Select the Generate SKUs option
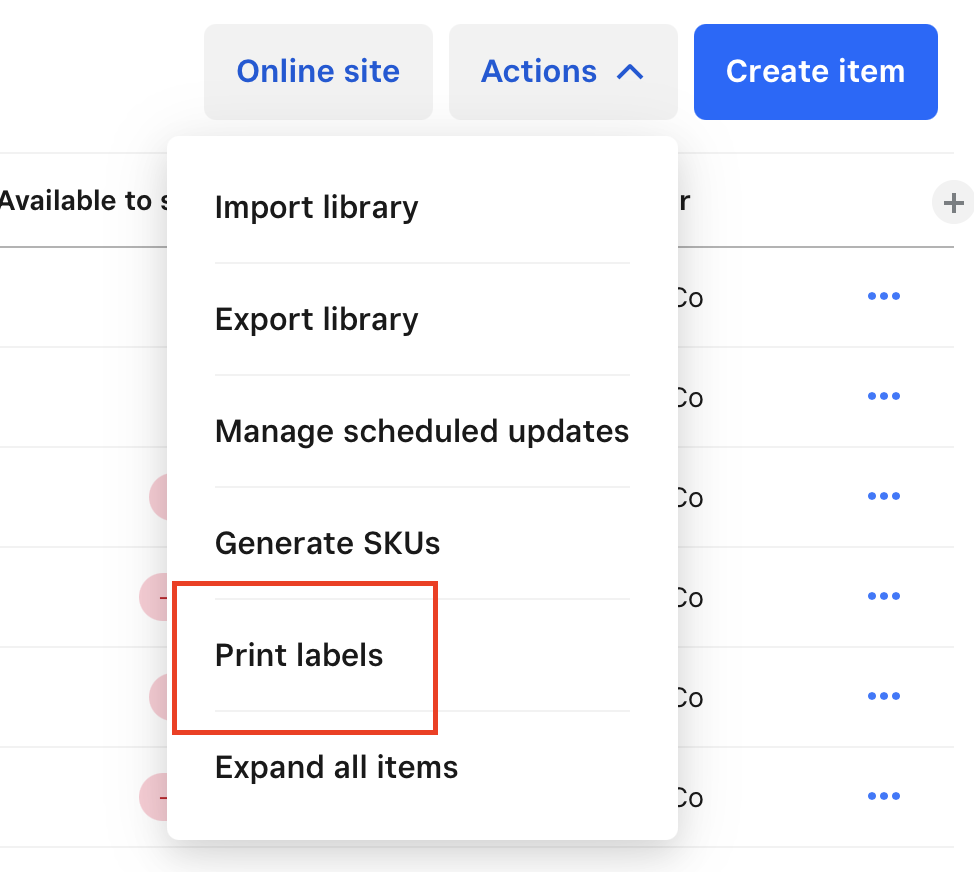 [x=327, y=544]
